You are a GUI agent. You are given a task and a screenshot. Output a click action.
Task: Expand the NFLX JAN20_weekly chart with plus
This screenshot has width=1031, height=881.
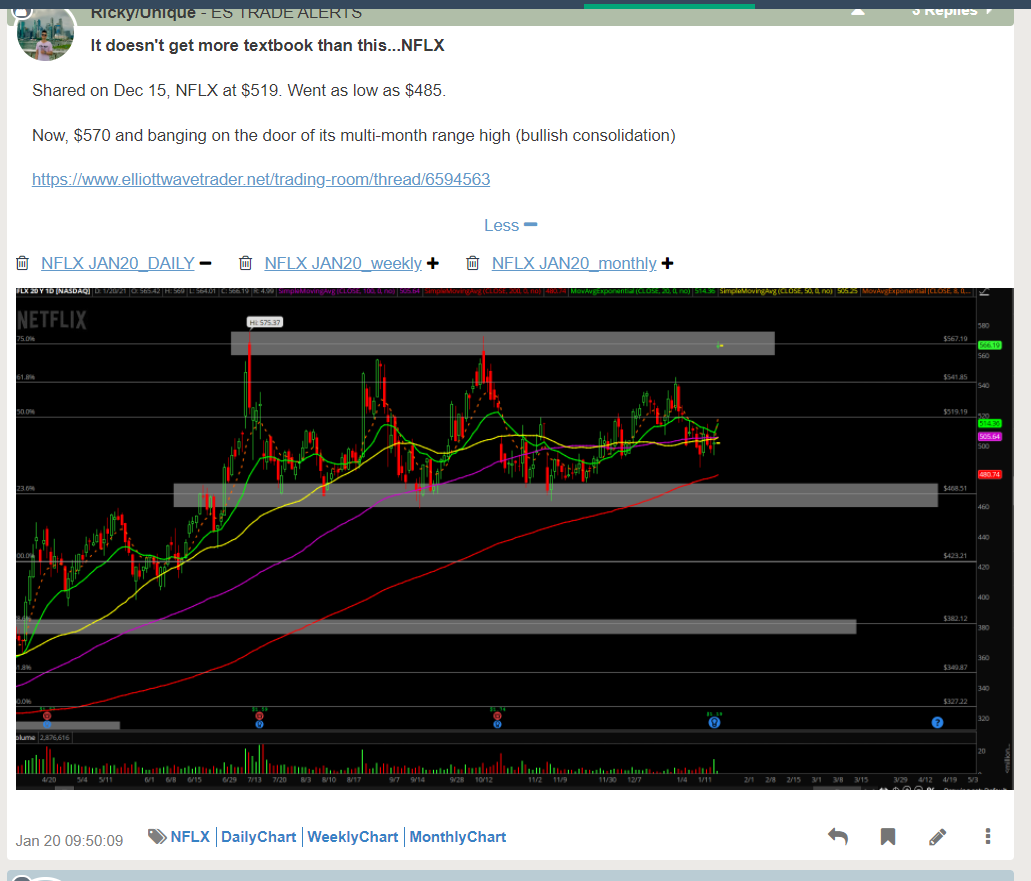coord(433,264)
